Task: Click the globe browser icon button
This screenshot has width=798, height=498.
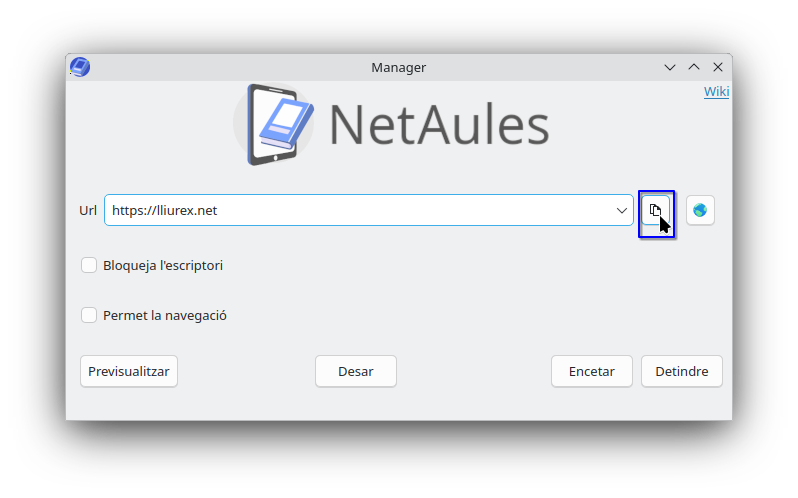Action: 700,210
